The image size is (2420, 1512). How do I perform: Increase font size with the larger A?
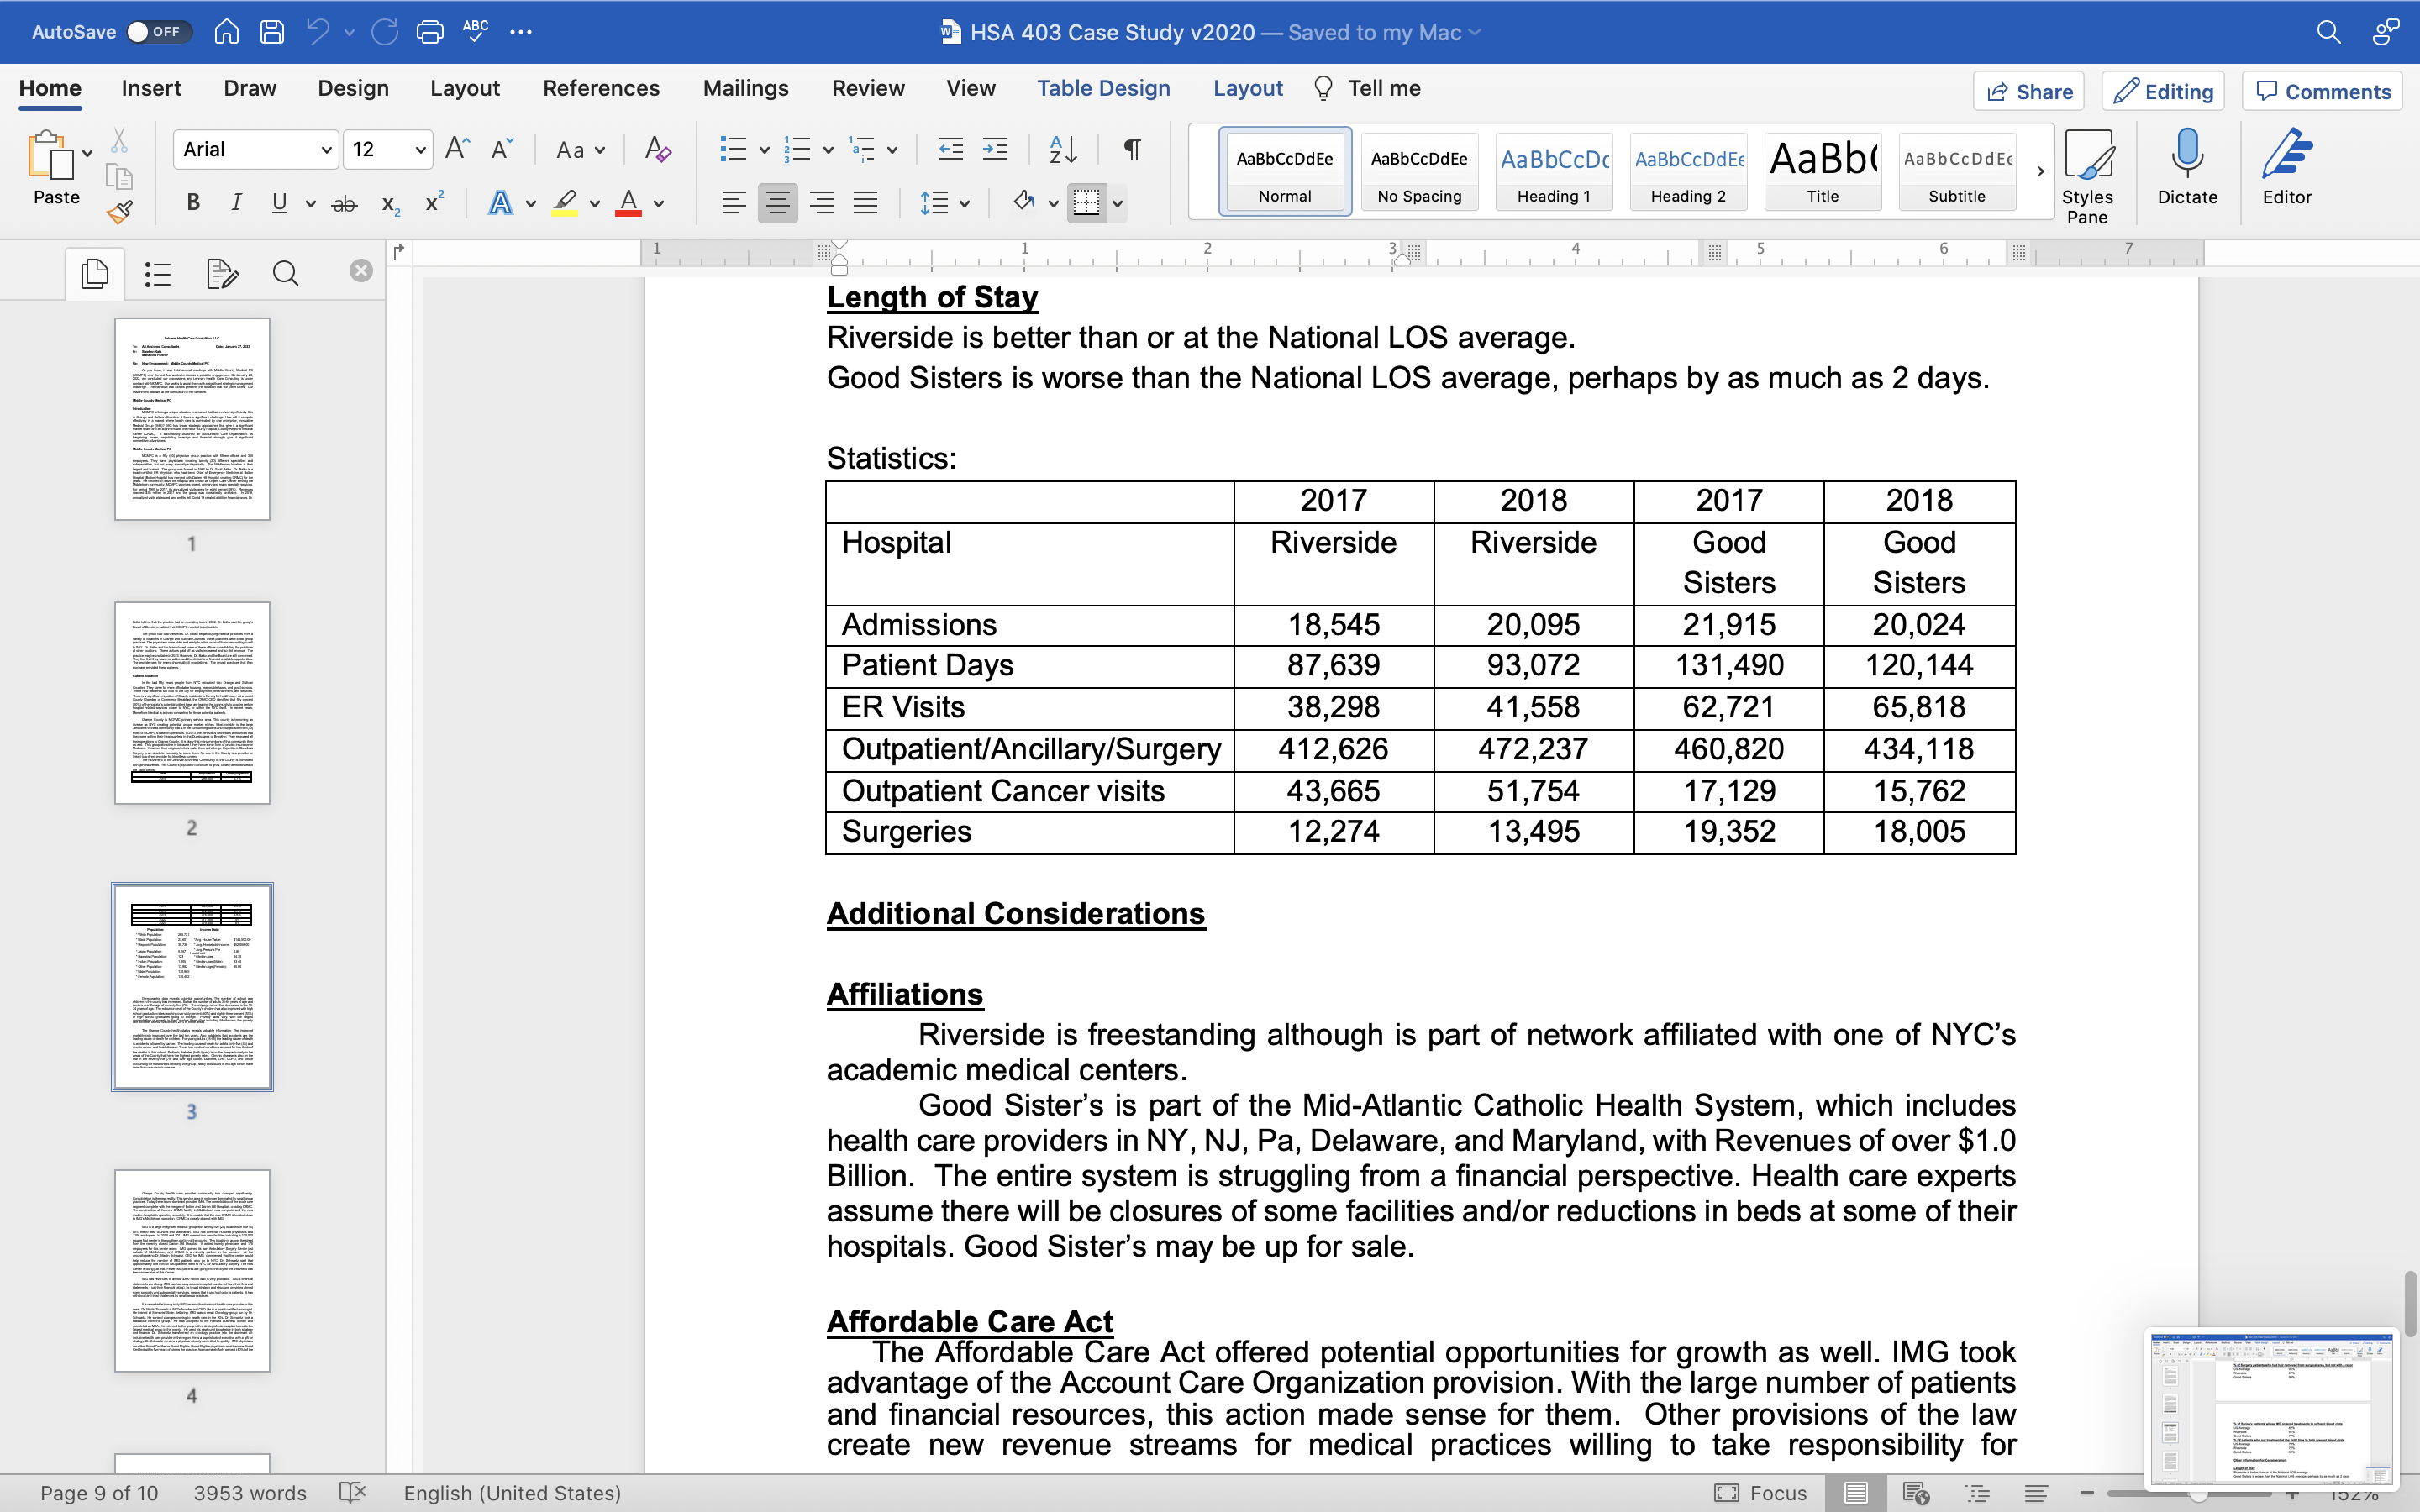click(x=457, y=149)
